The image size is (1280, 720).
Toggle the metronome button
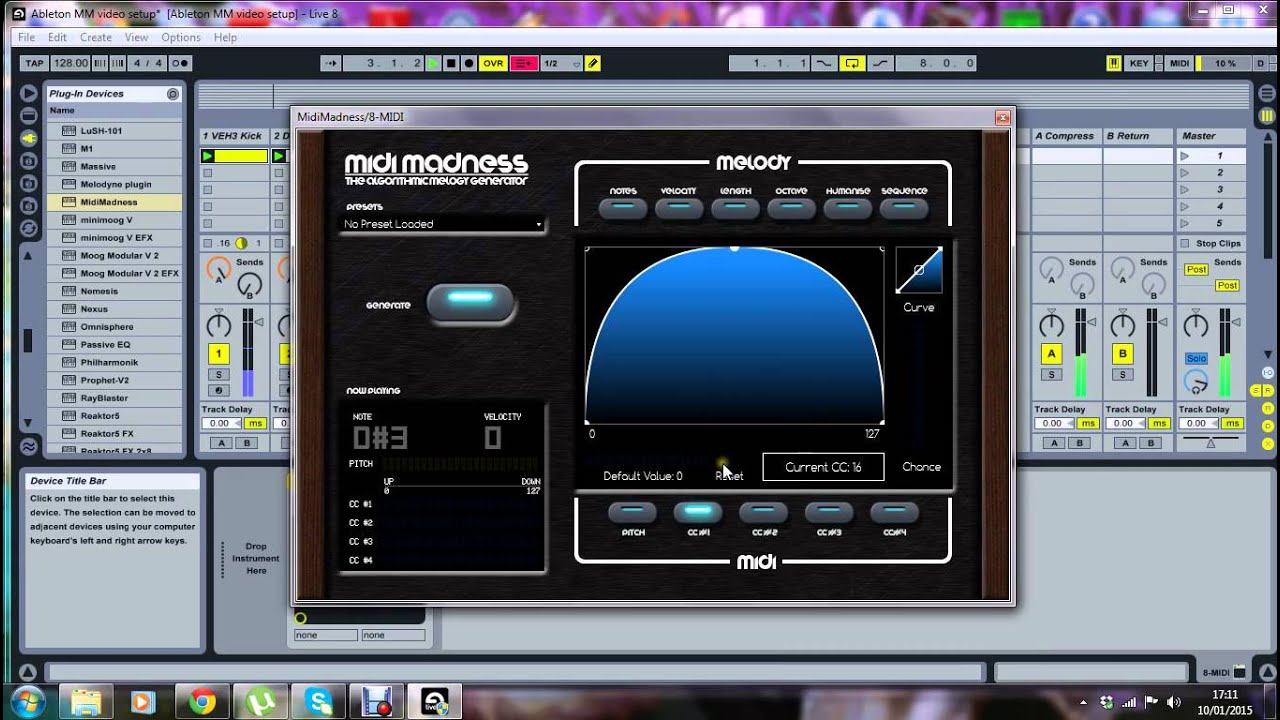point(179,63)
